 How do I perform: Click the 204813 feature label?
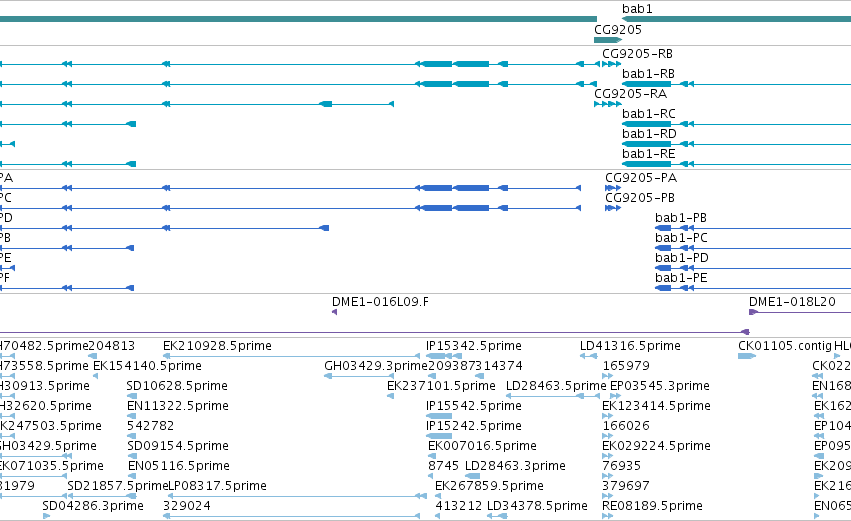[111, 346]
